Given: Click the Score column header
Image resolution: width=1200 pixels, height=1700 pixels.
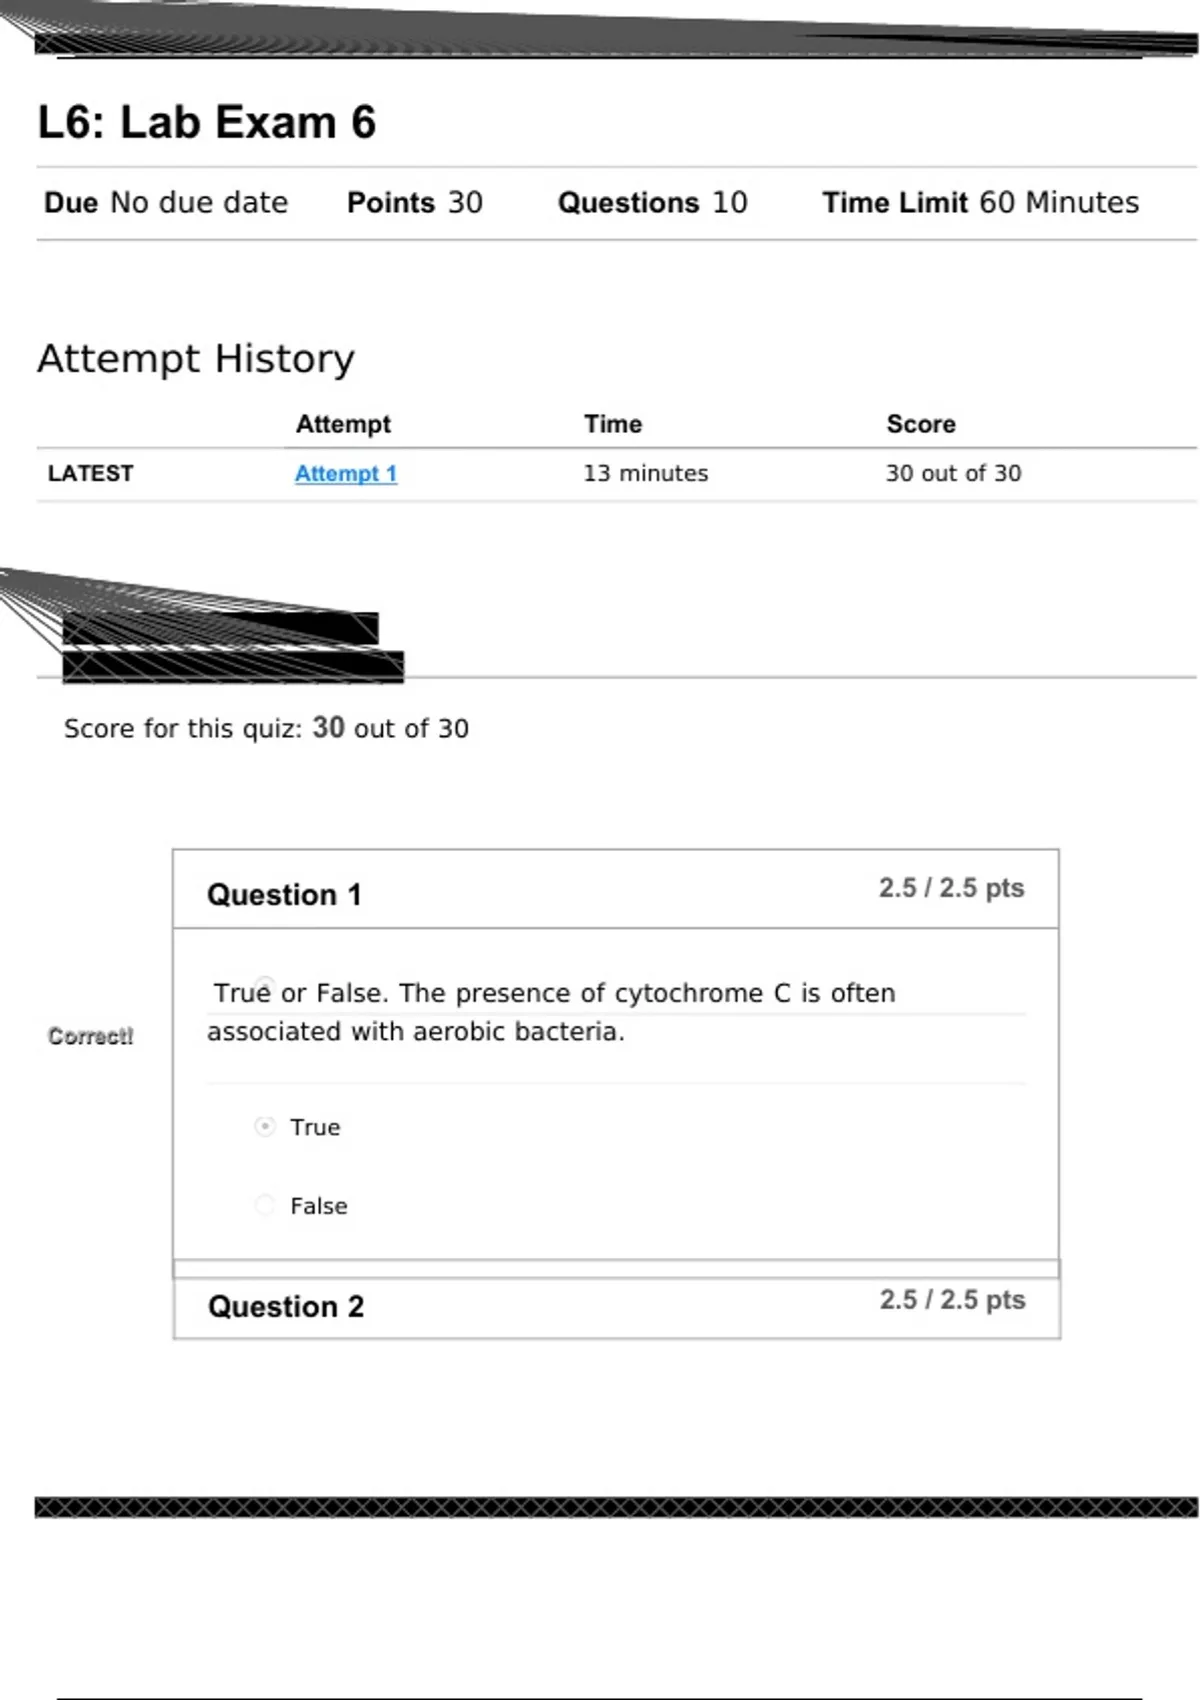Looking at the screenshot, I should pos(921,424).
